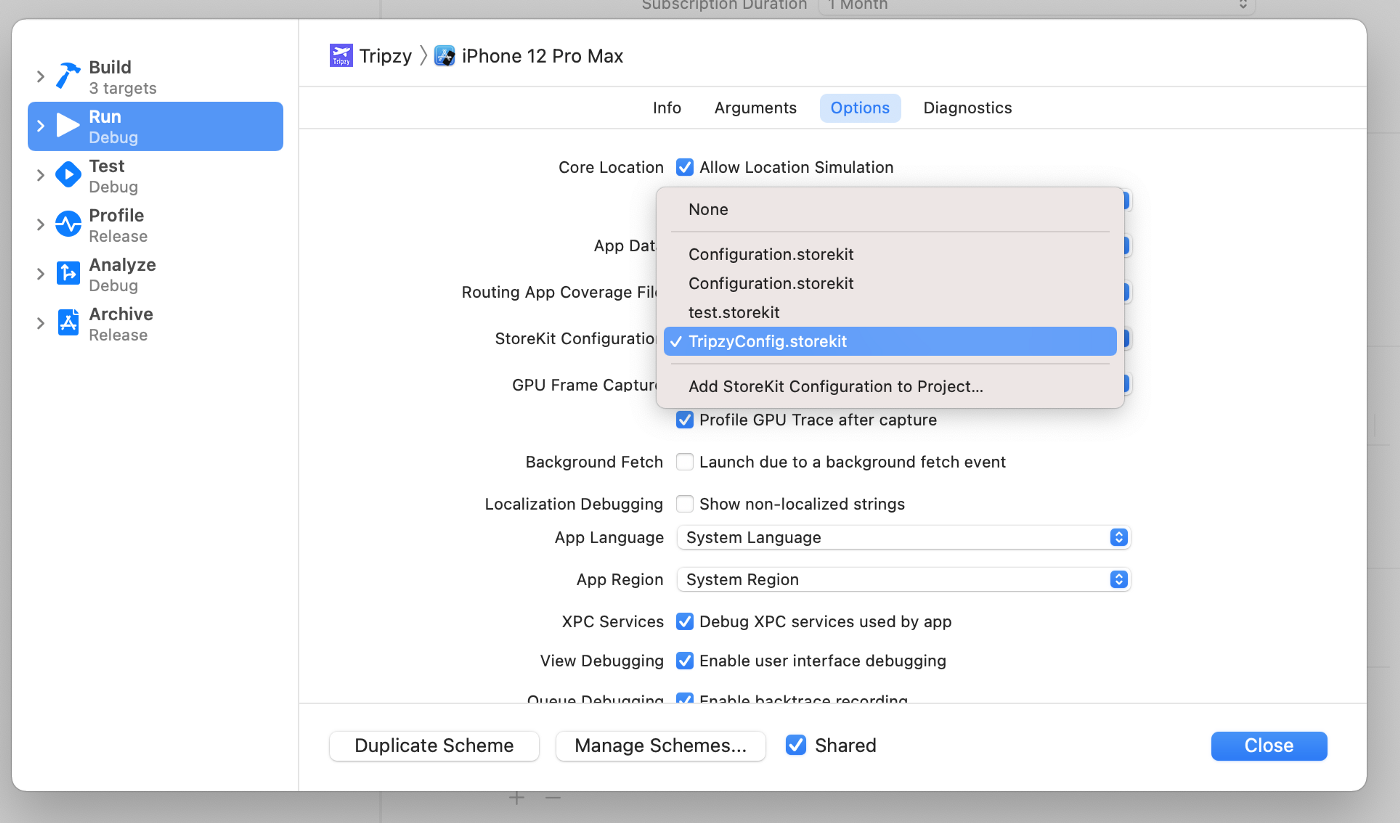The image size is (1400, 823).
Task: Click the Tripzy app icon in breadcrumb
Action: (x=341, y=56)
